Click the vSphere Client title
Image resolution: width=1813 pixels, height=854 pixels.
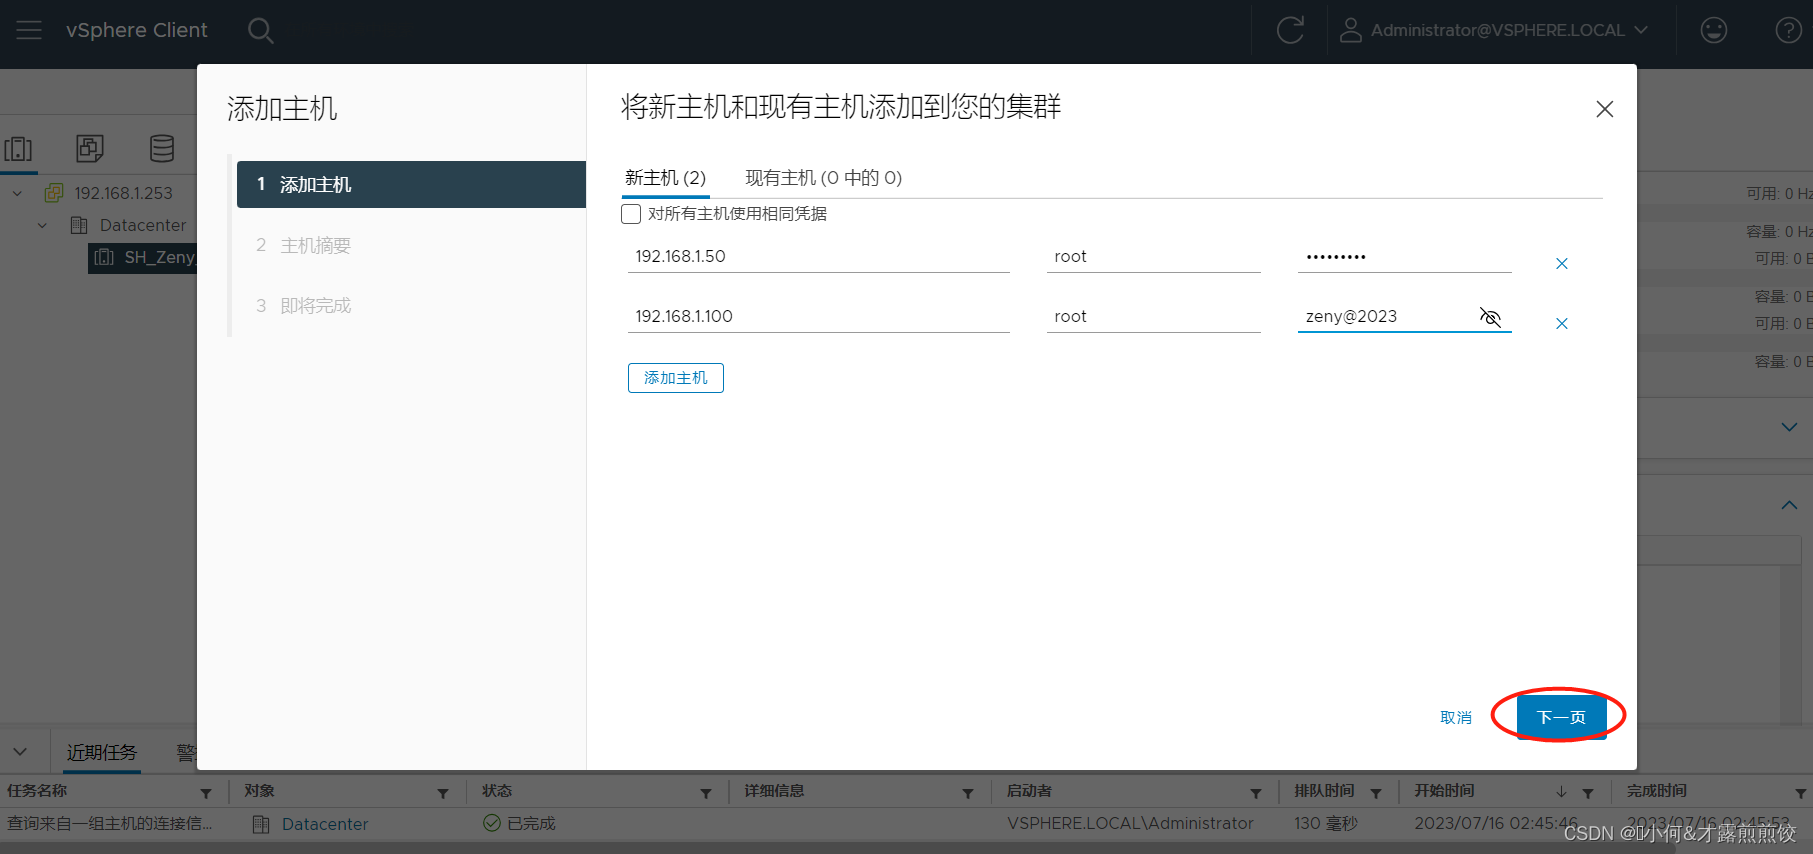(x=137, y=30)
